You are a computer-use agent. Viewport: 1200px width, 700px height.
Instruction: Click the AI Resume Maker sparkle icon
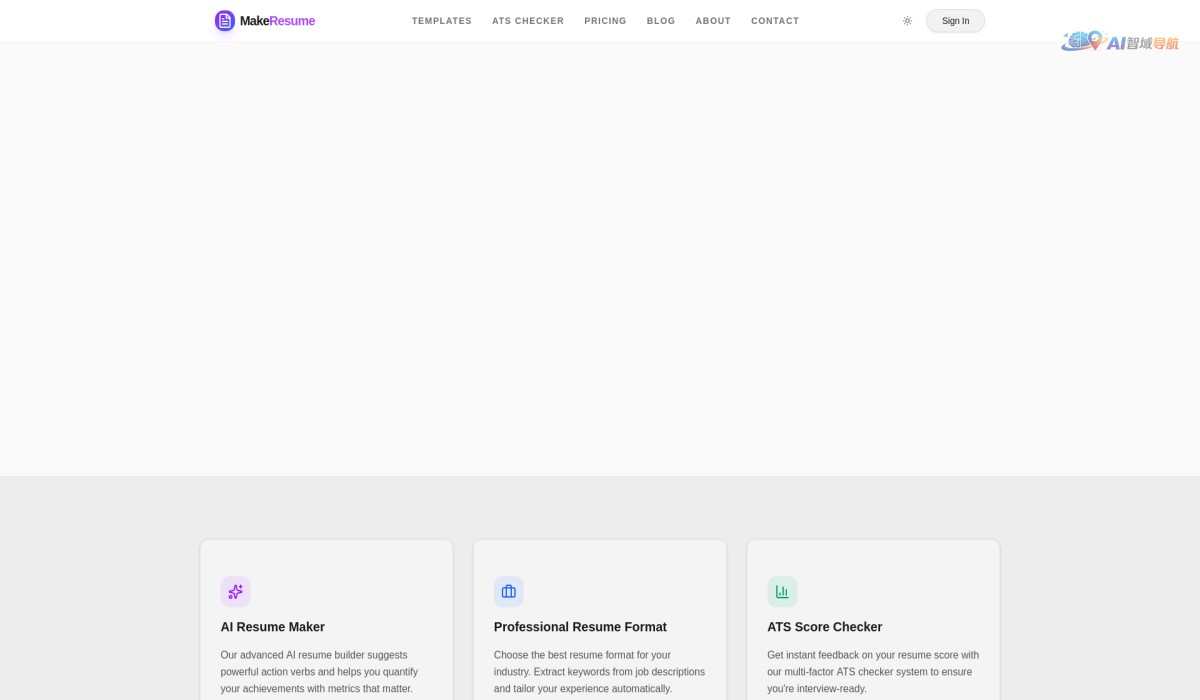pos(236,592)
